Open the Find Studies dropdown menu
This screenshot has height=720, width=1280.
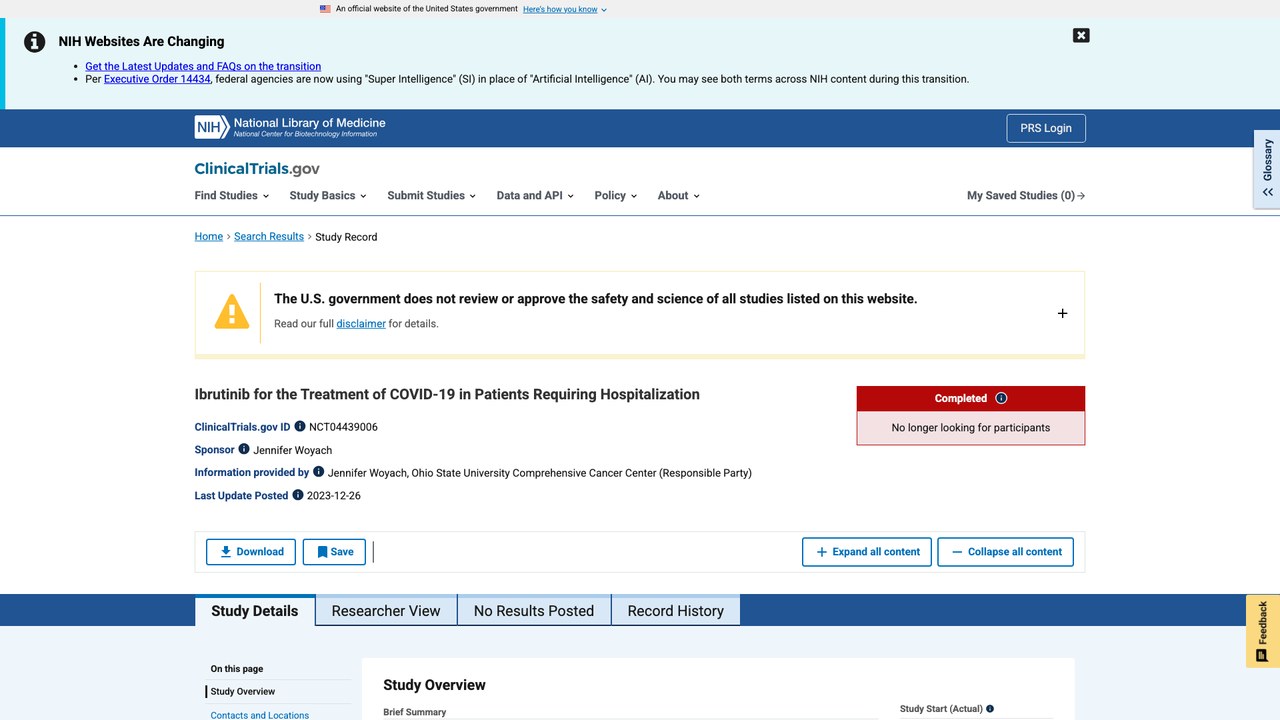(x=232, y=196)
